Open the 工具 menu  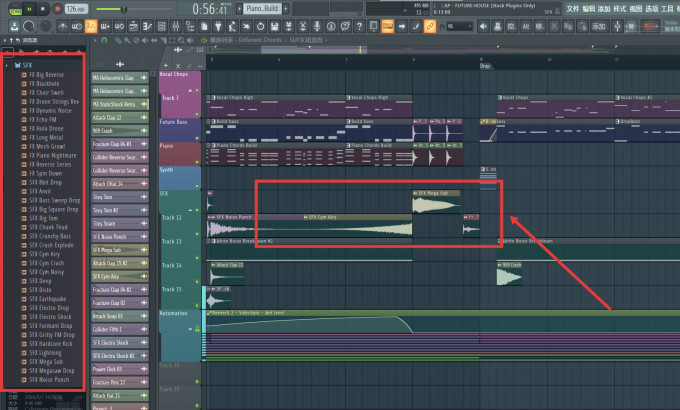click(x=667, y=9)
